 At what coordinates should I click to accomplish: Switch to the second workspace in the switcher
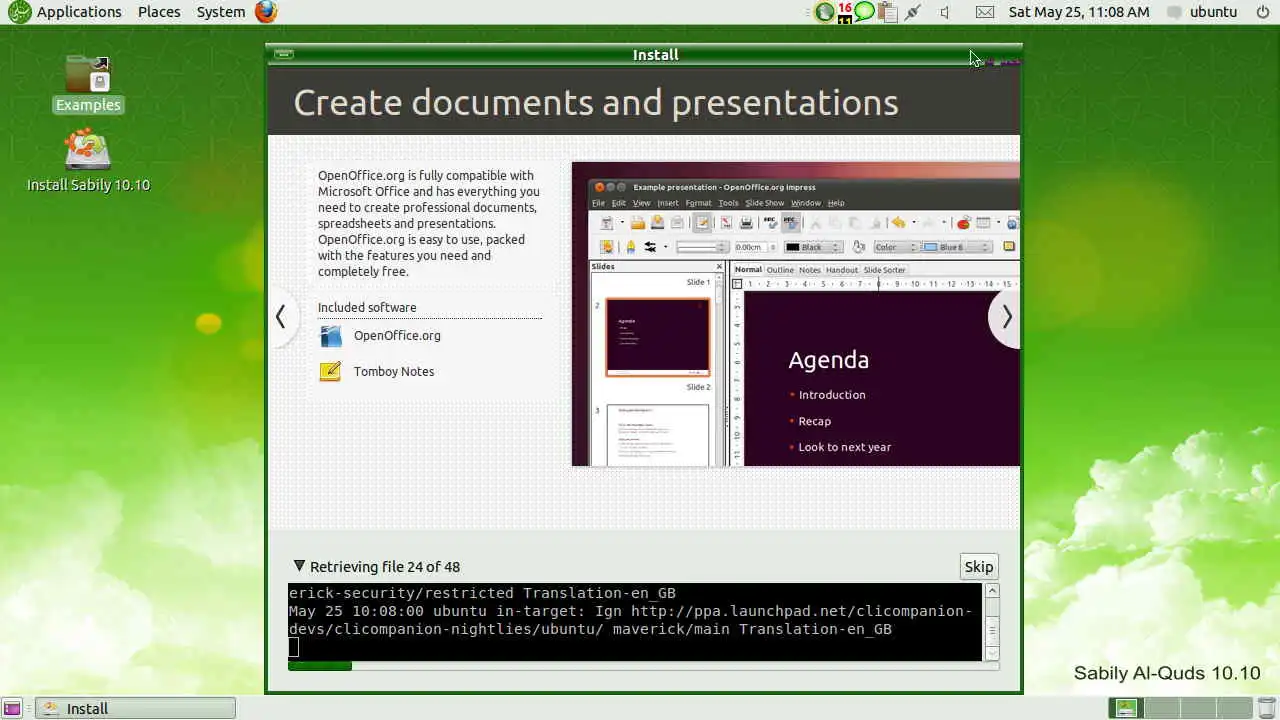click(x=1160, y=708)
